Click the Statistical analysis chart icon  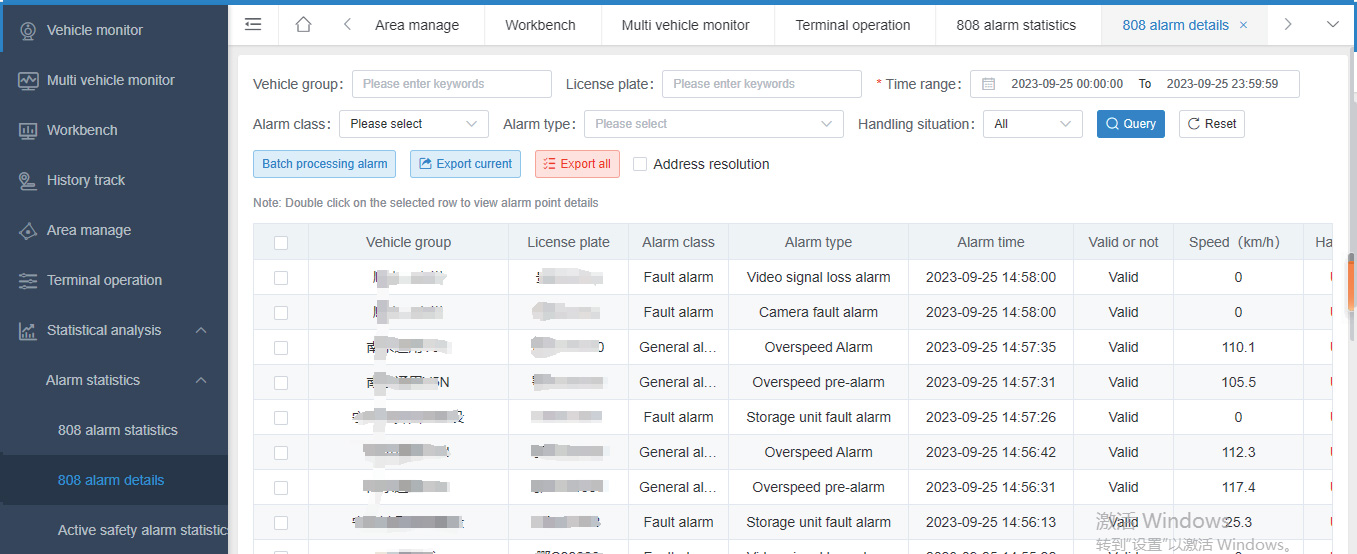28,330
